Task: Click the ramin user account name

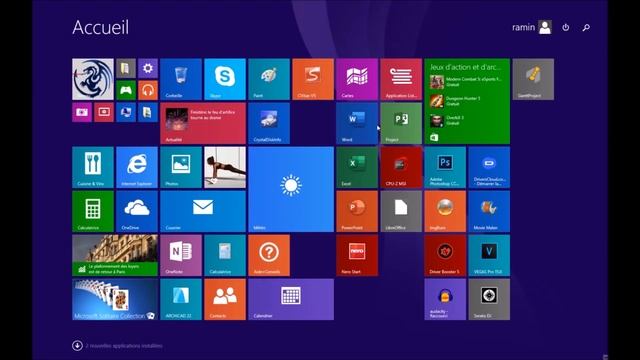Action: [523, 27]
